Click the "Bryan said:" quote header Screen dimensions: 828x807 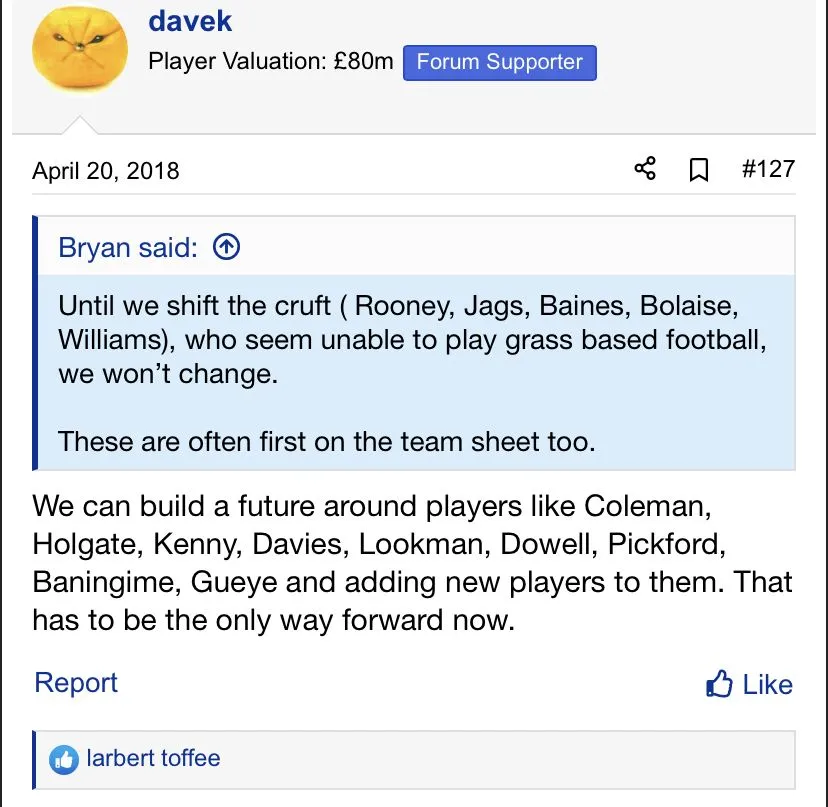128,247
